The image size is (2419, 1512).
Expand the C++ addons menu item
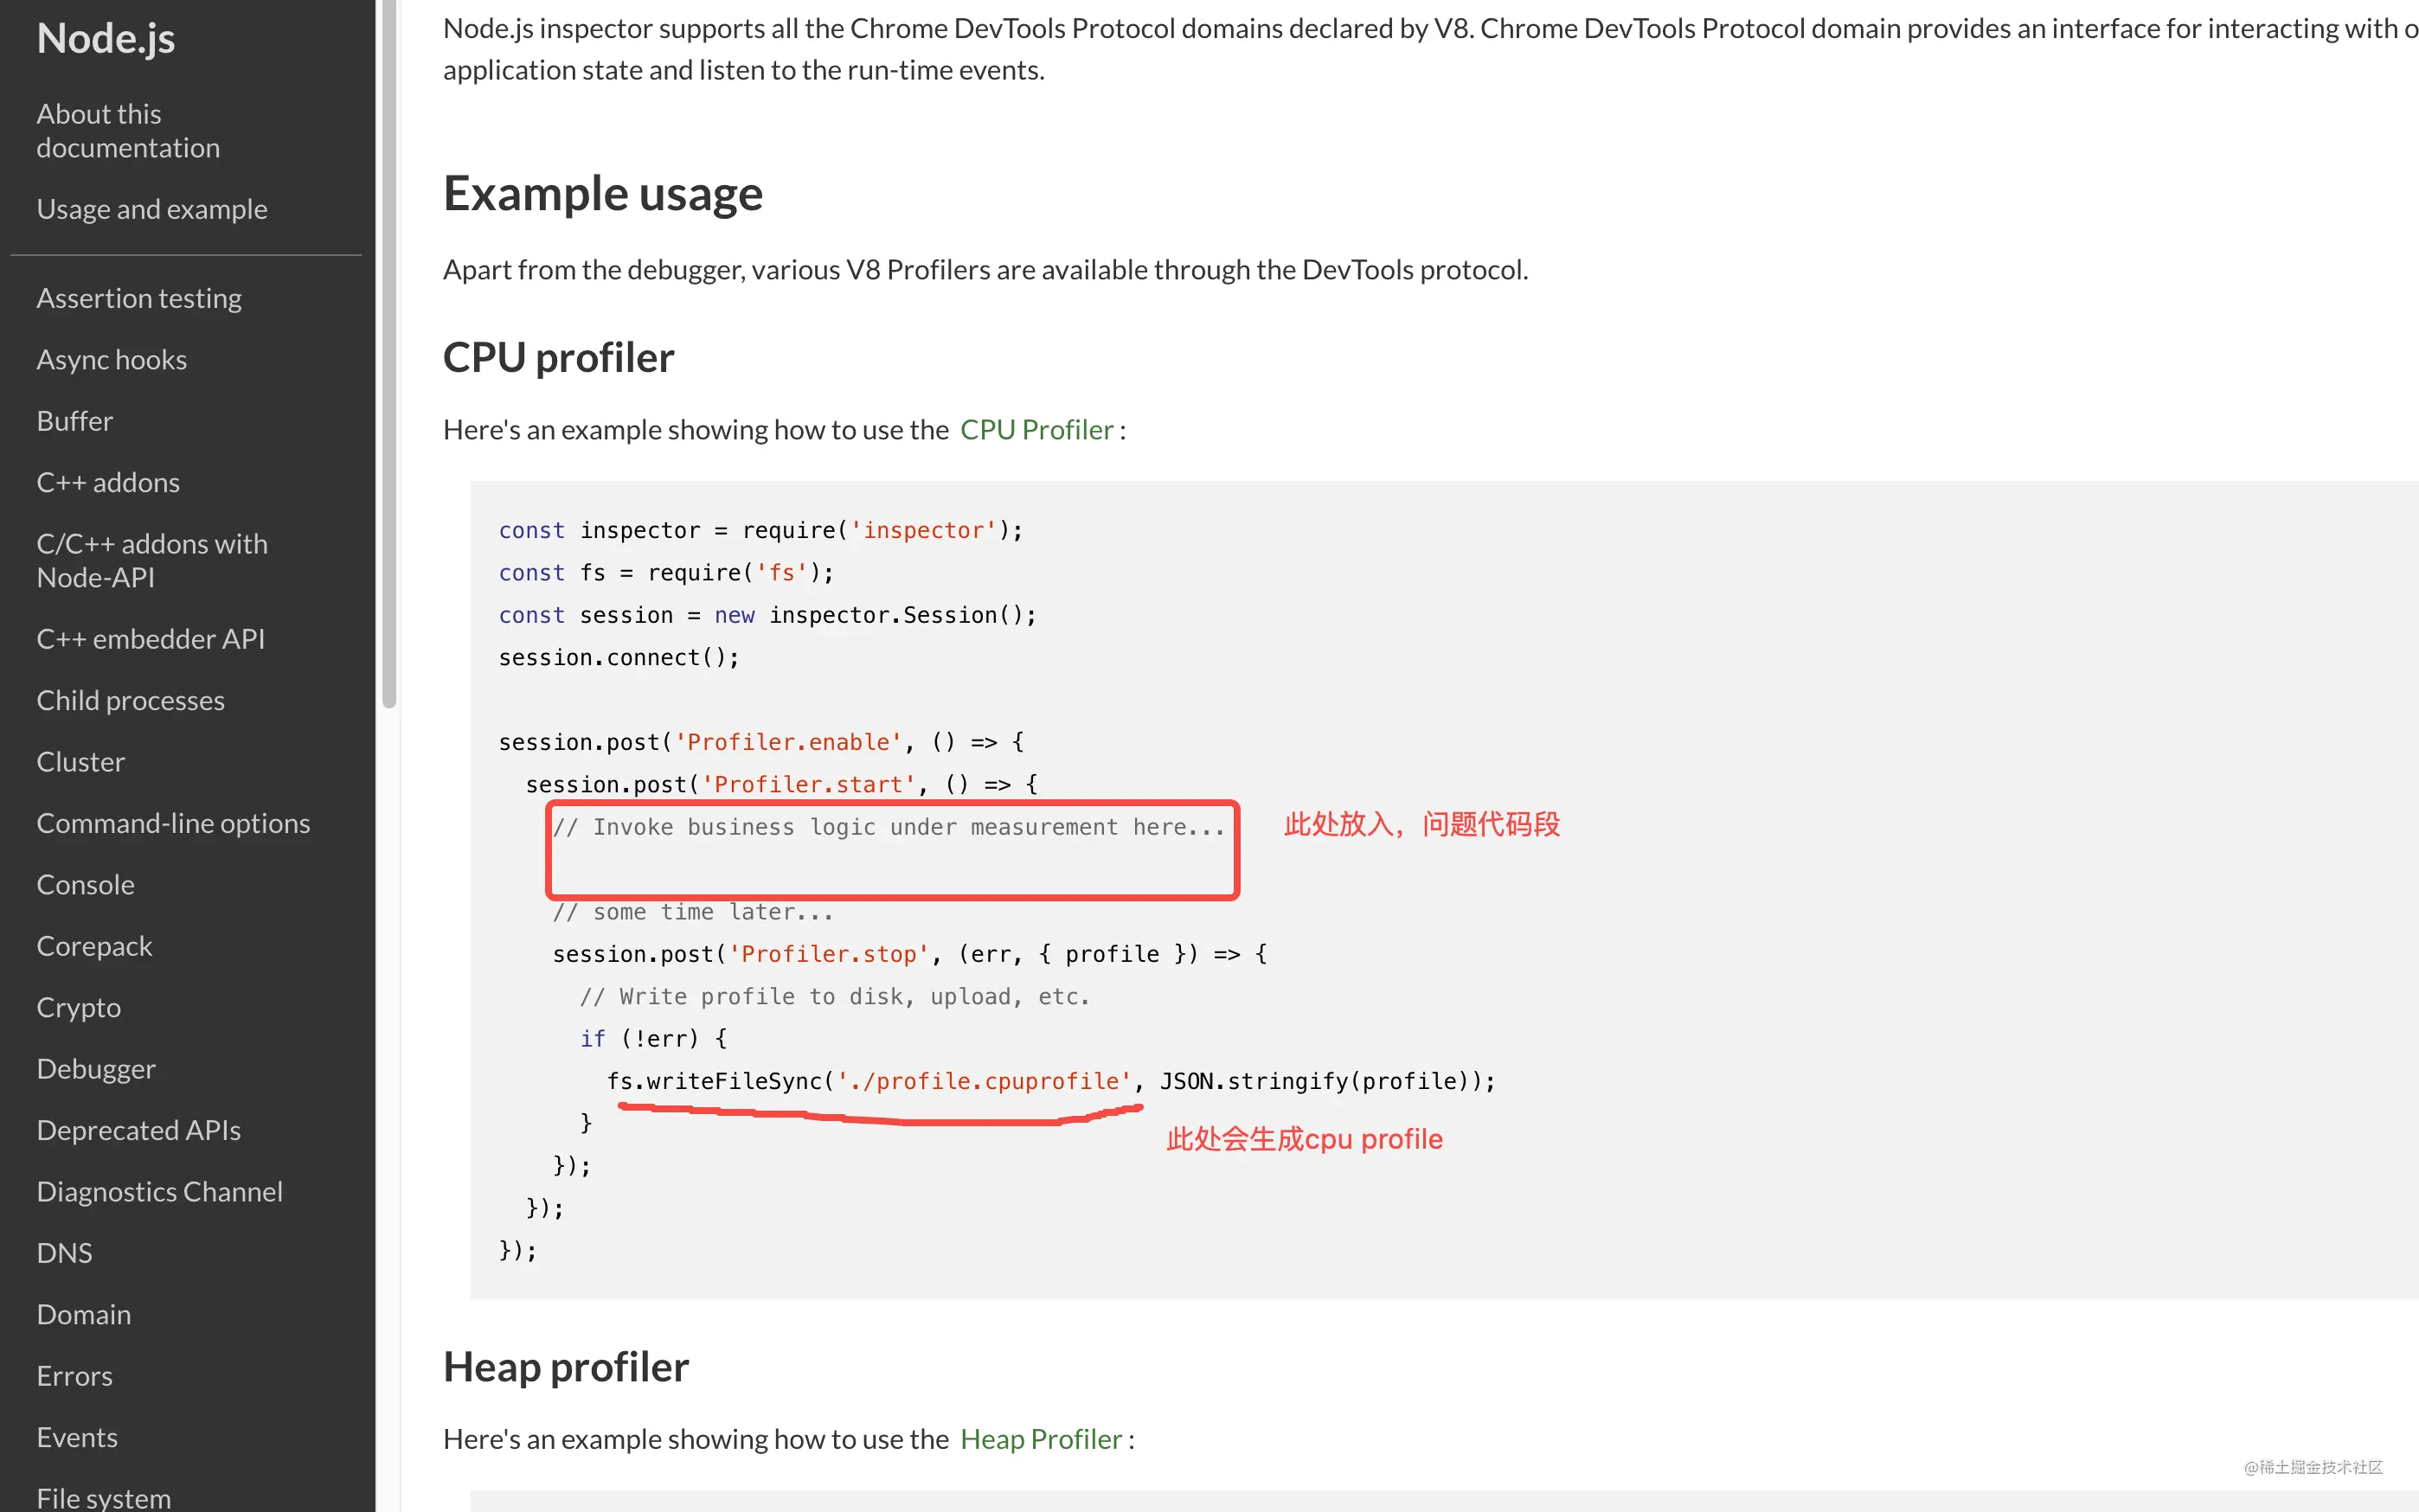pyautogui.click(x=110, y=481)
